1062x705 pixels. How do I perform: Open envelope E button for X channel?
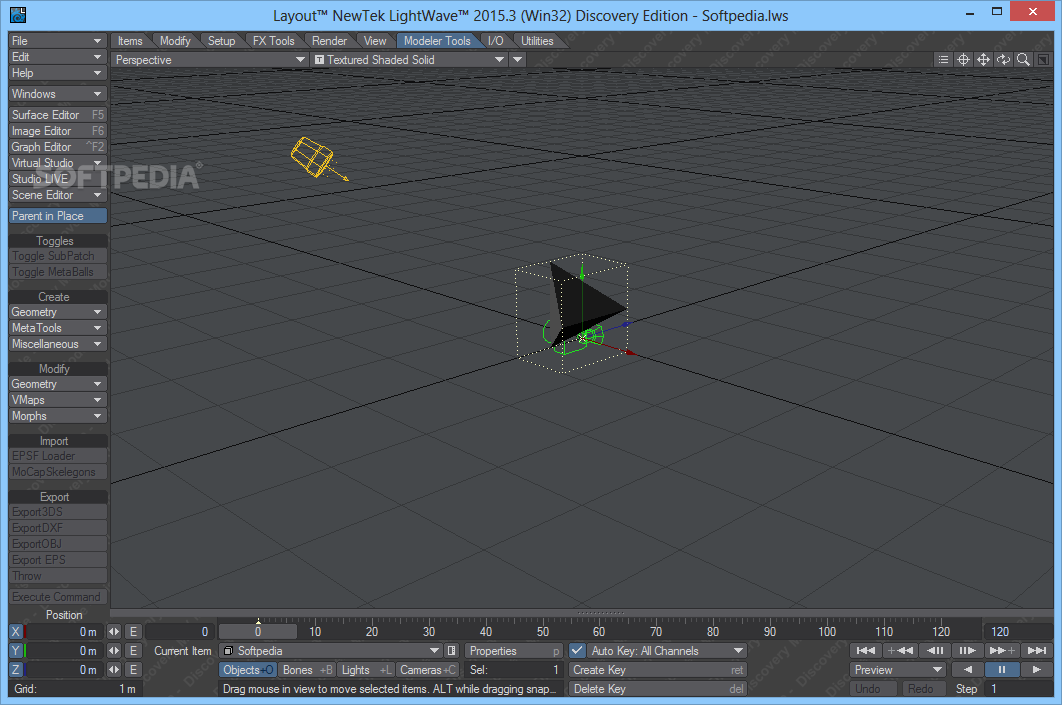pos(133,631)
